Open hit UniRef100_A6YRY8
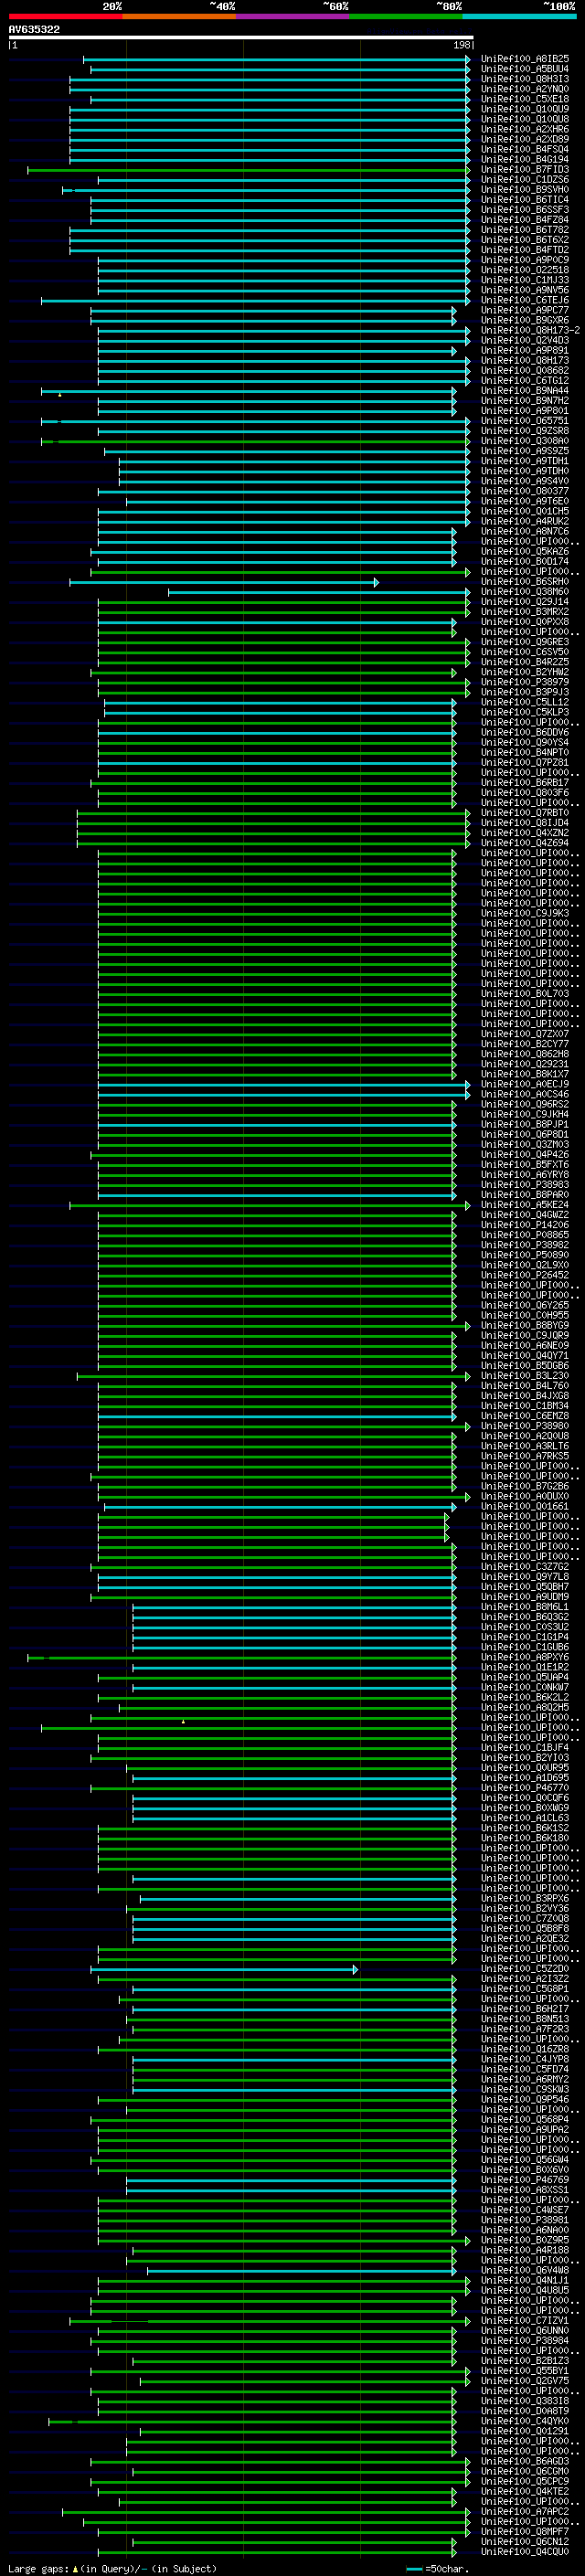The width and height of the screenshot is (585, 2576). (x=525, y=1174)
